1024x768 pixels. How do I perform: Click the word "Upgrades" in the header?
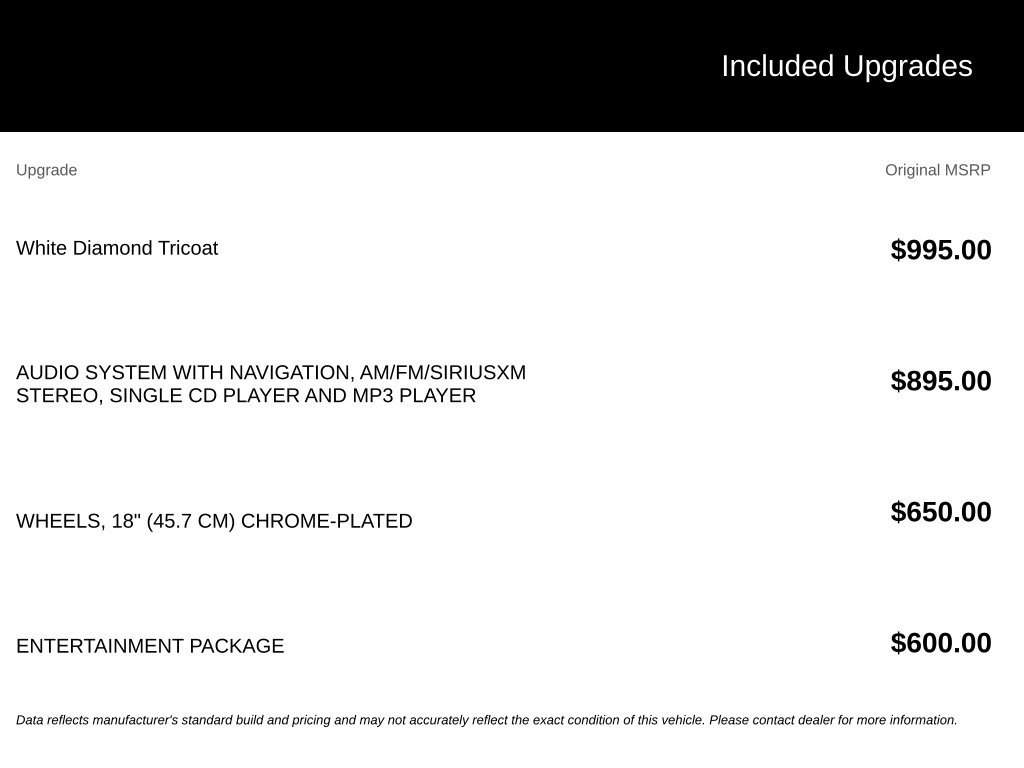point(908,67)
